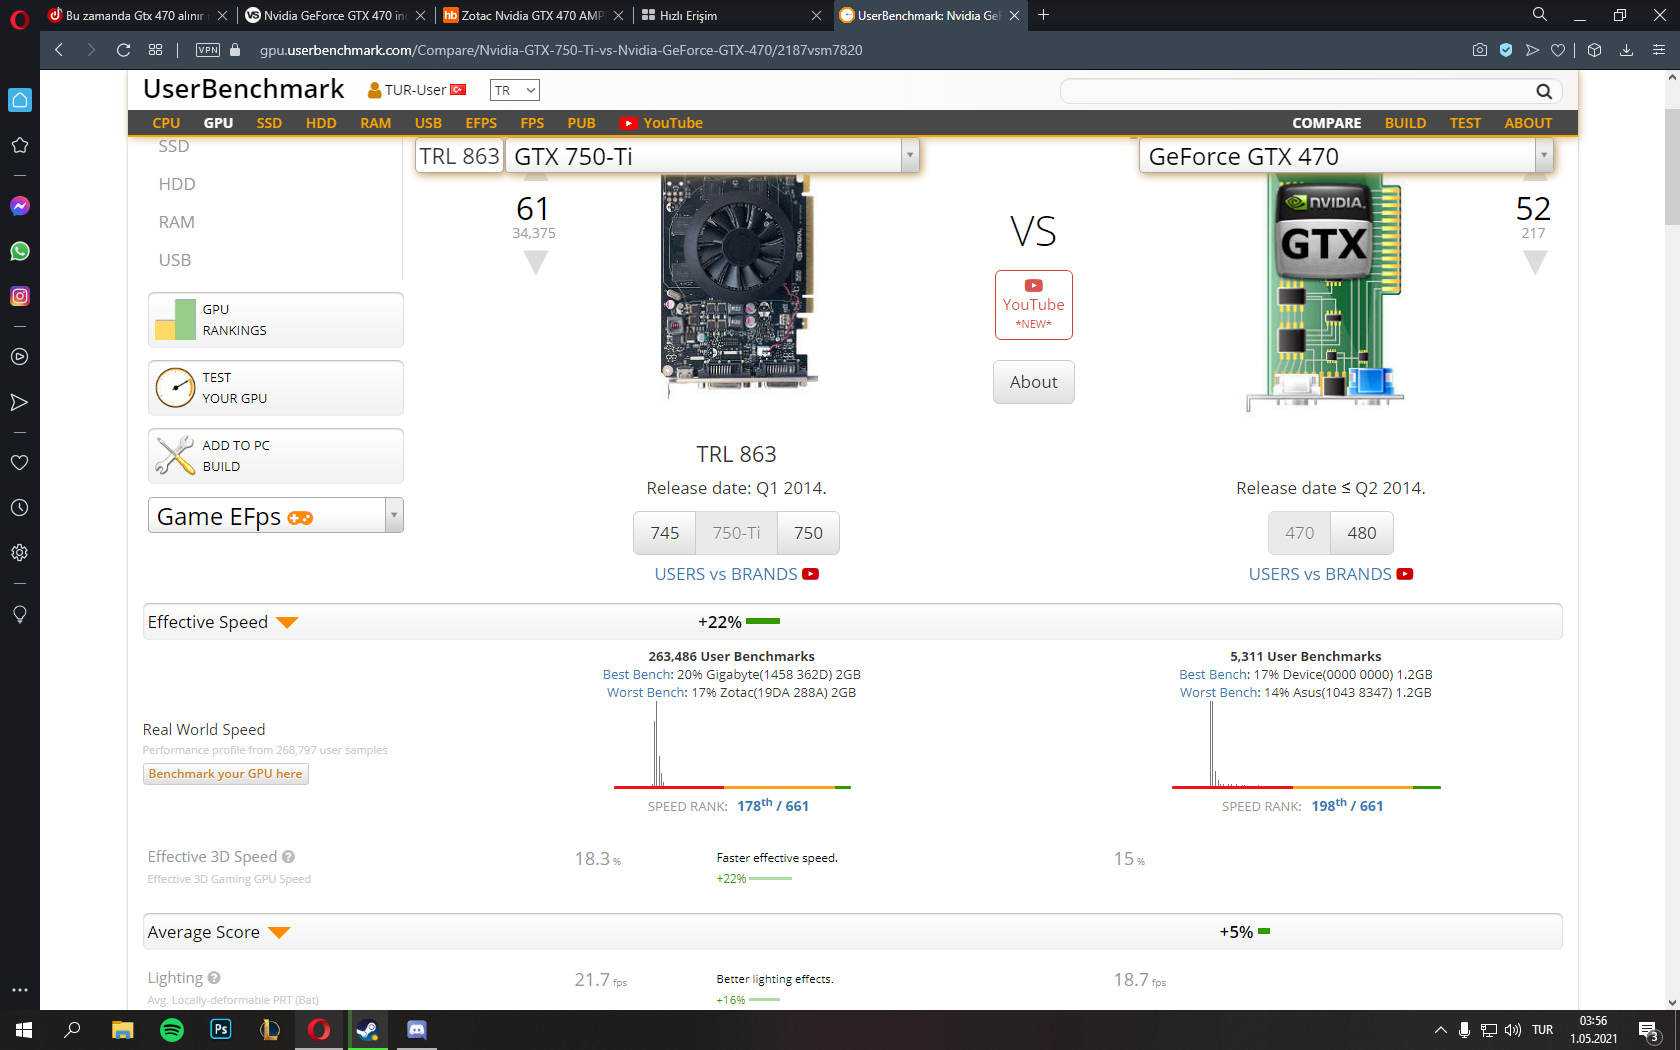This screenshot has width=1680, height=1050.
Task: Open the SSD navigation tab
Action: [269, 123]
